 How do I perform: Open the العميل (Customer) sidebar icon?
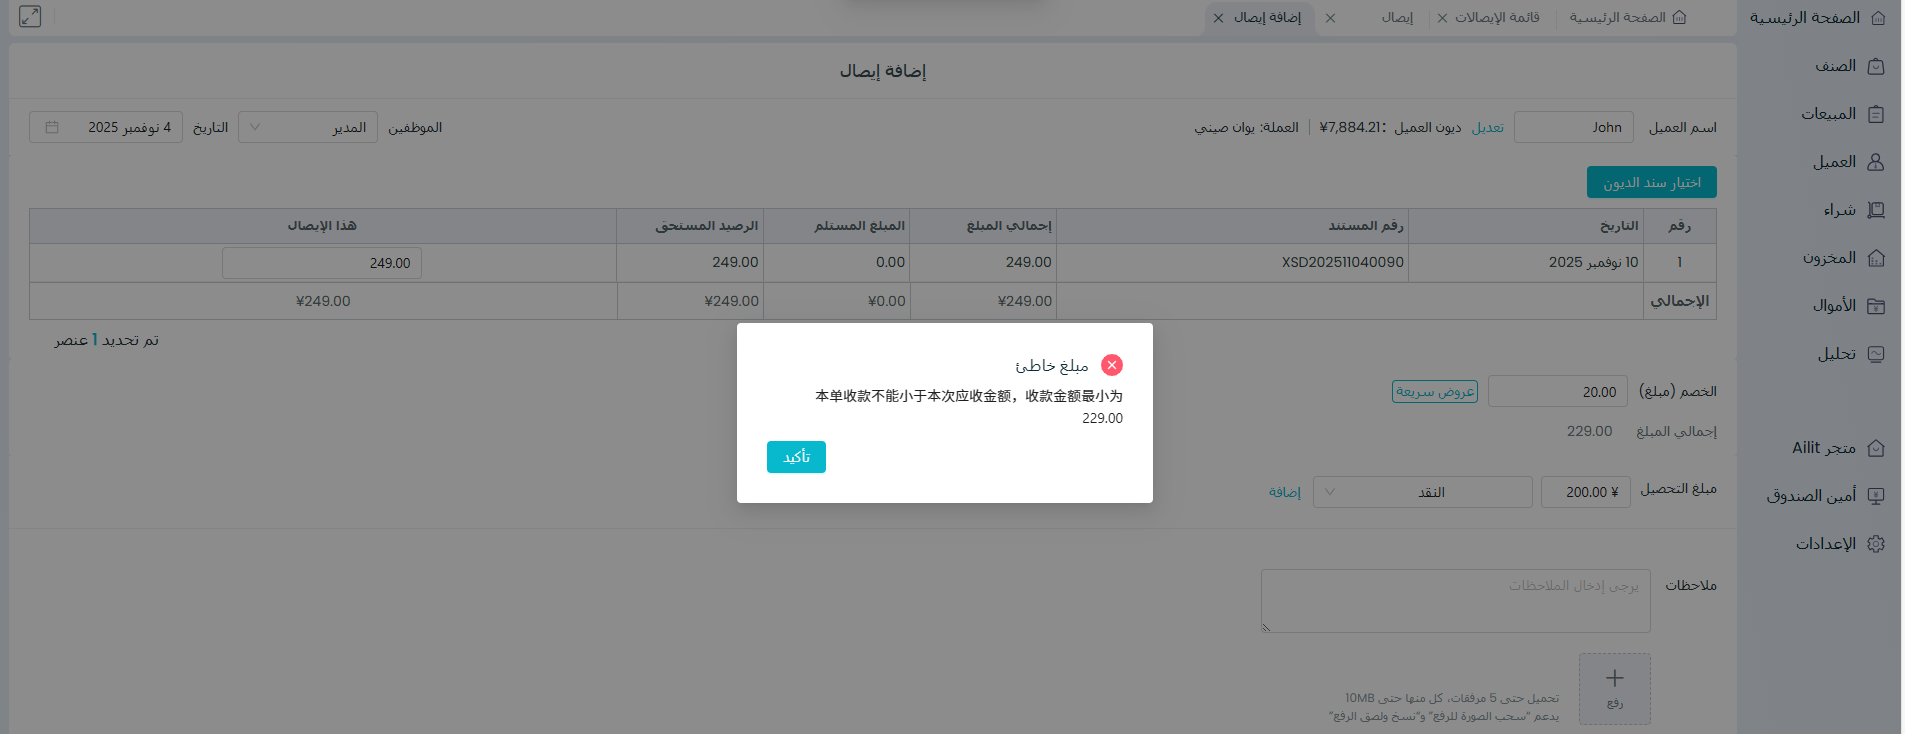pyautogui.click(x=1876, y=162)
